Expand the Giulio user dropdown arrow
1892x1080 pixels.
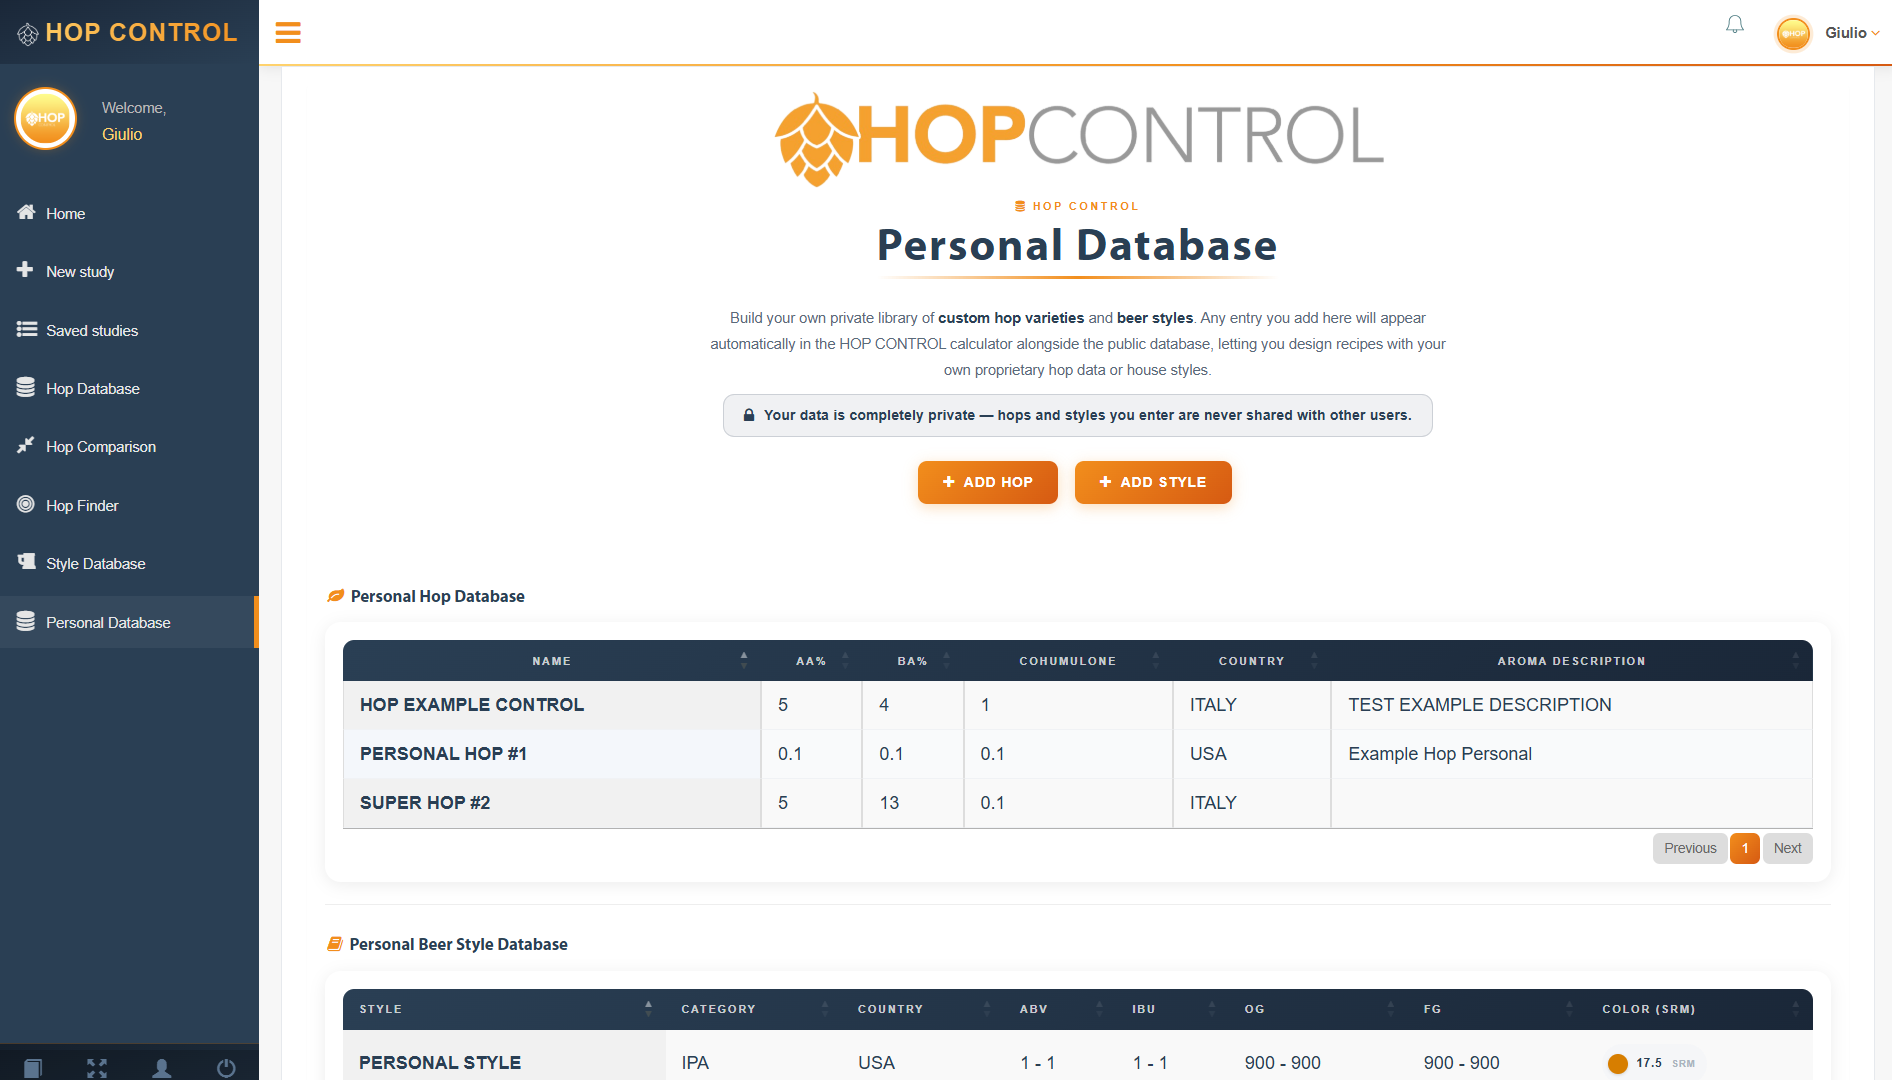(x=1875, y=33)
